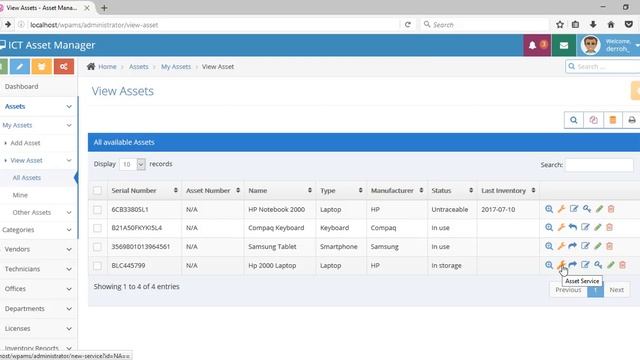Open the Display records count dropdown

[x=132, y=164]
